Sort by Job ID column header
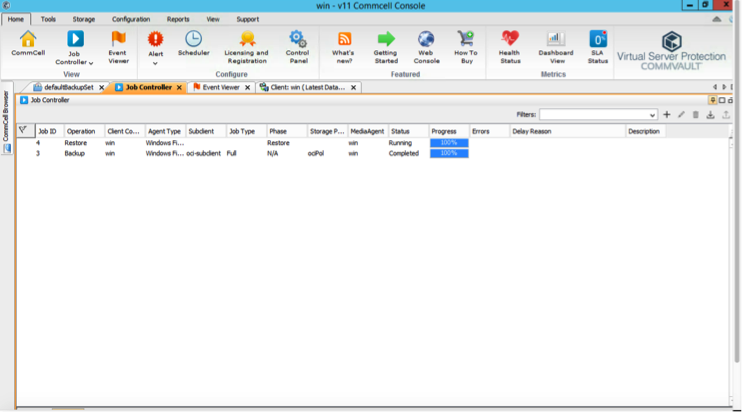The height and width of the screenshot is (412, 742). pyautogui.click(x=49, y=131)
